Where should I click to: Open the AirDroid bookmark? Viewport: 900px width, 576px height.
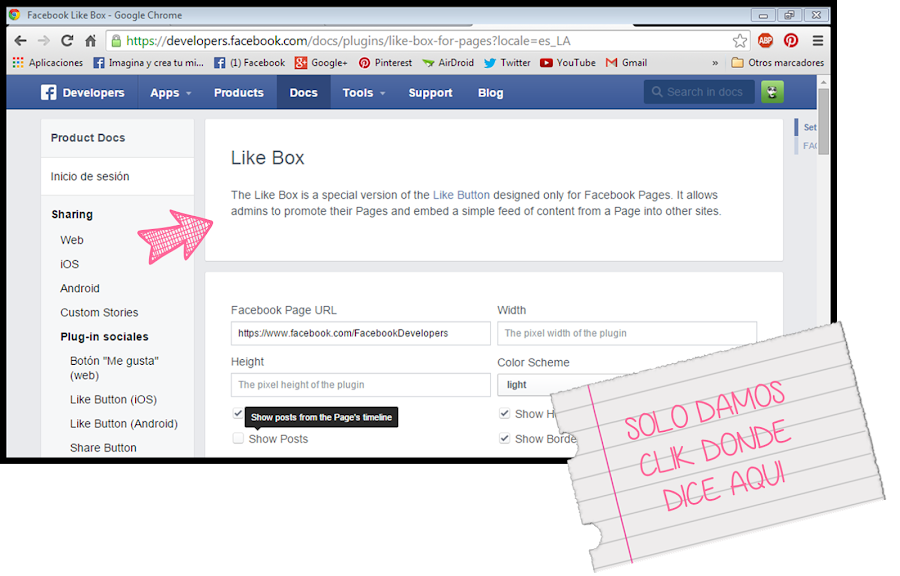[448, 63]
